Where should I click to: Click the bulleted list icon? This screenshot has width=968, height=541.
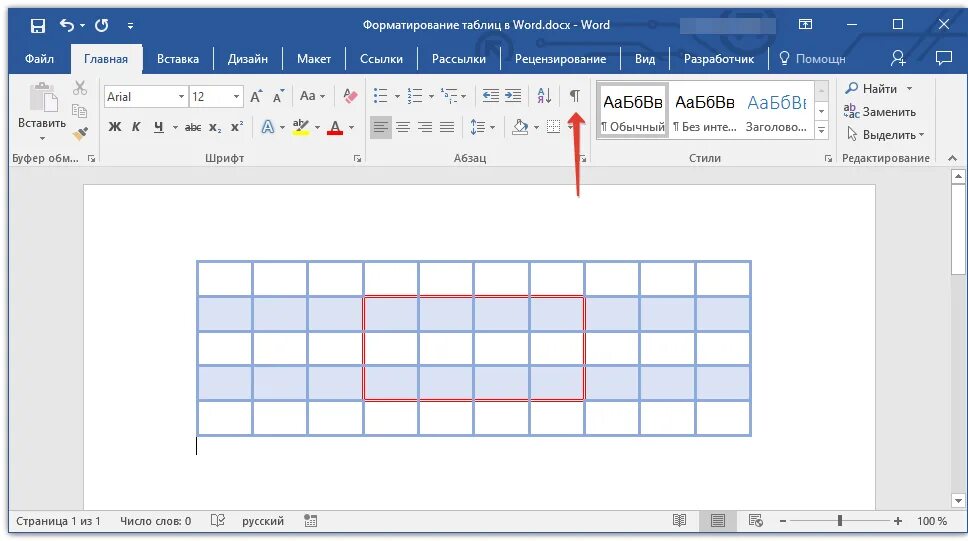tap(381, 96)
